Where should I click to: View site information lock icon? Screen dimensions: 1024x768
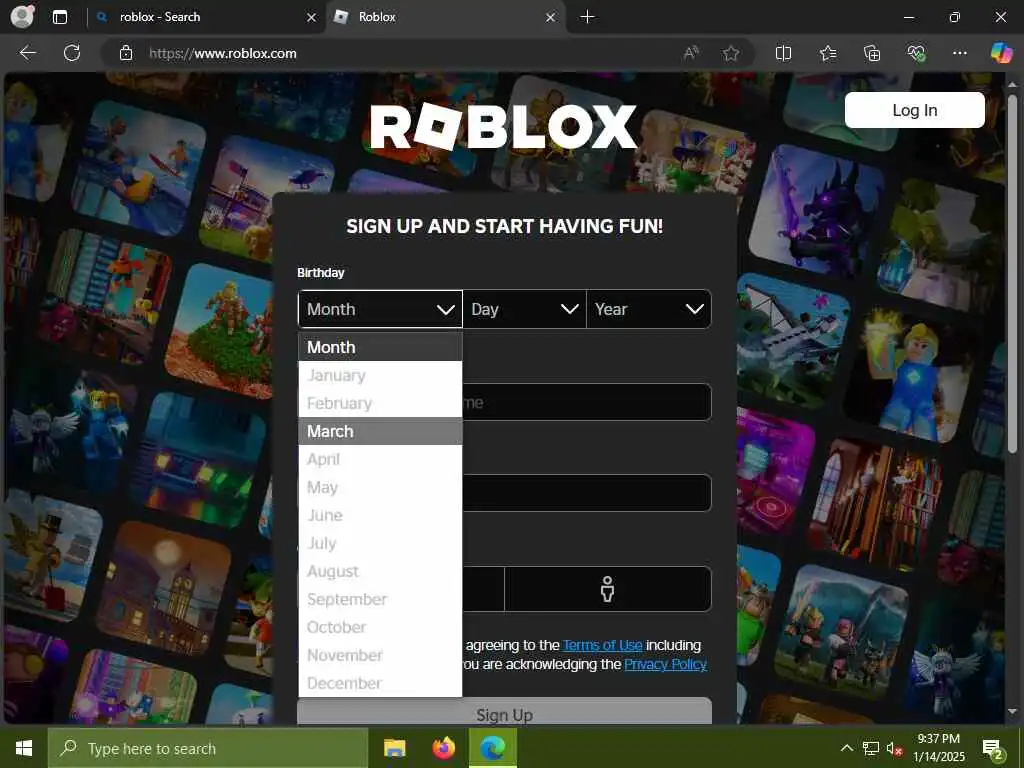[126, 54]
